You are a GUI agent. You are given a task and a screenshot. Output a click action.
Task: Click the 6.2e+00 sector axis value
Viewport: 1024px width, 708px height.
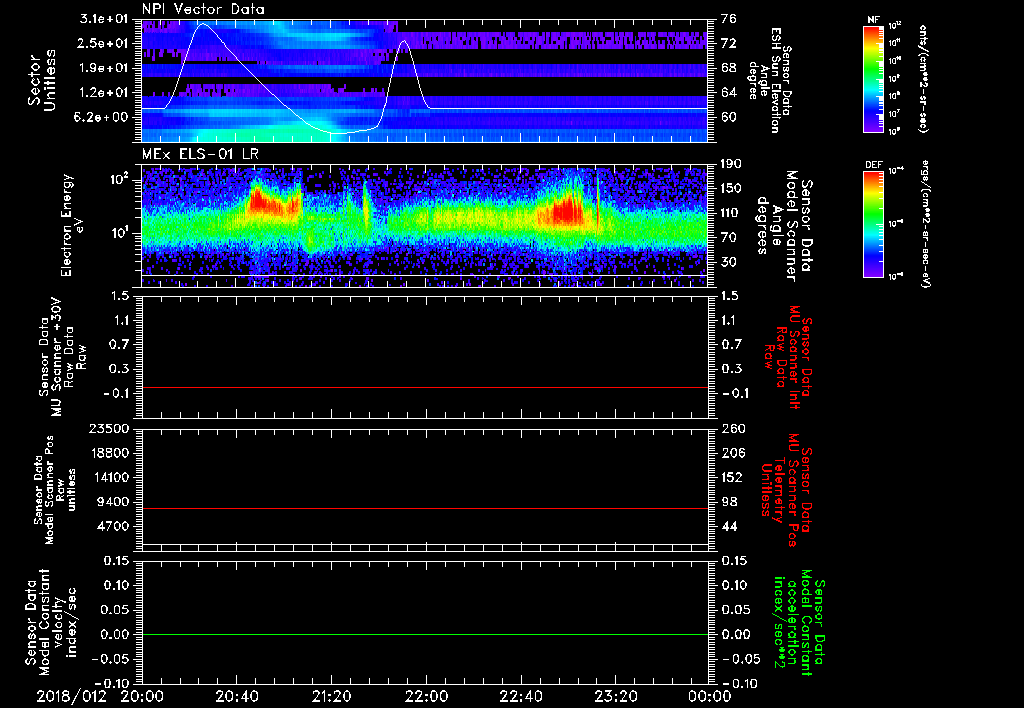[102, 117]
